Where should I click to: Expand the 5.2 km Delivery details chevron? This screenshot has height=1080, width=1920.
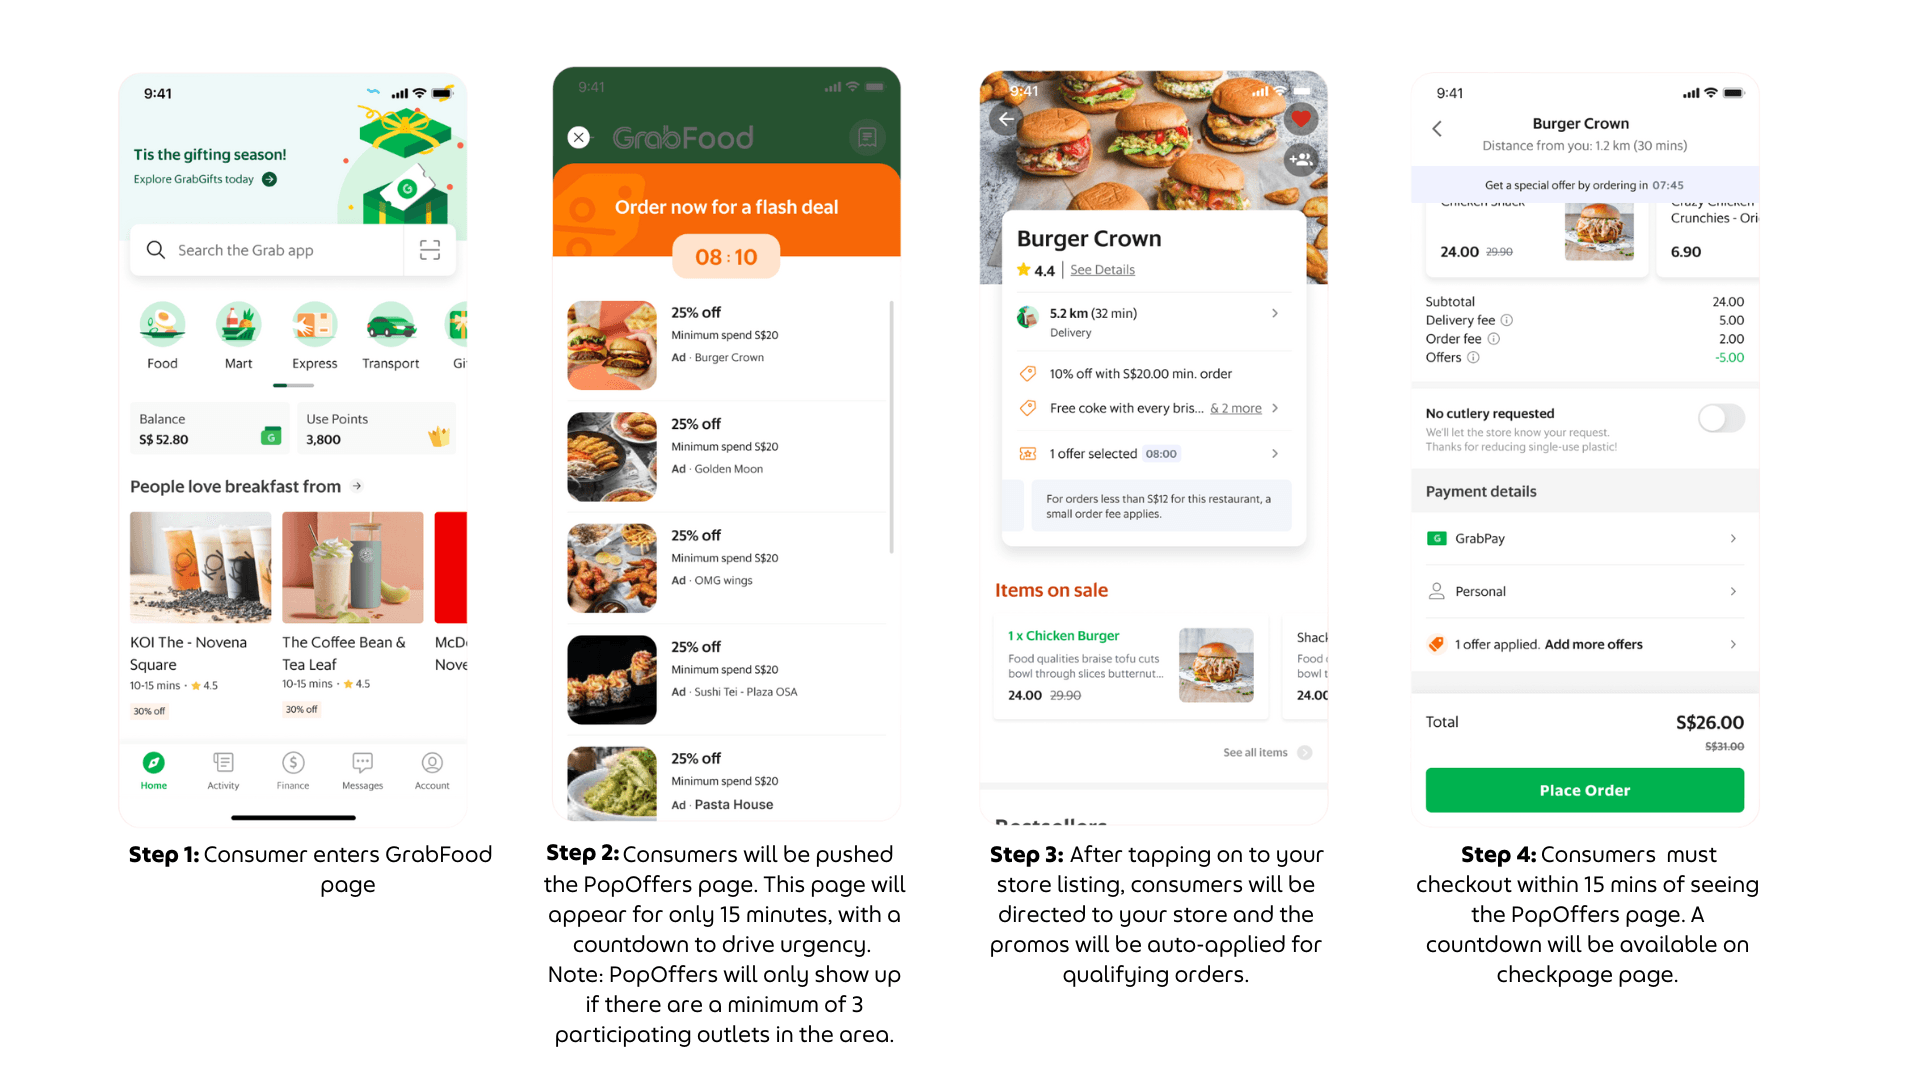pos(1274,313)
